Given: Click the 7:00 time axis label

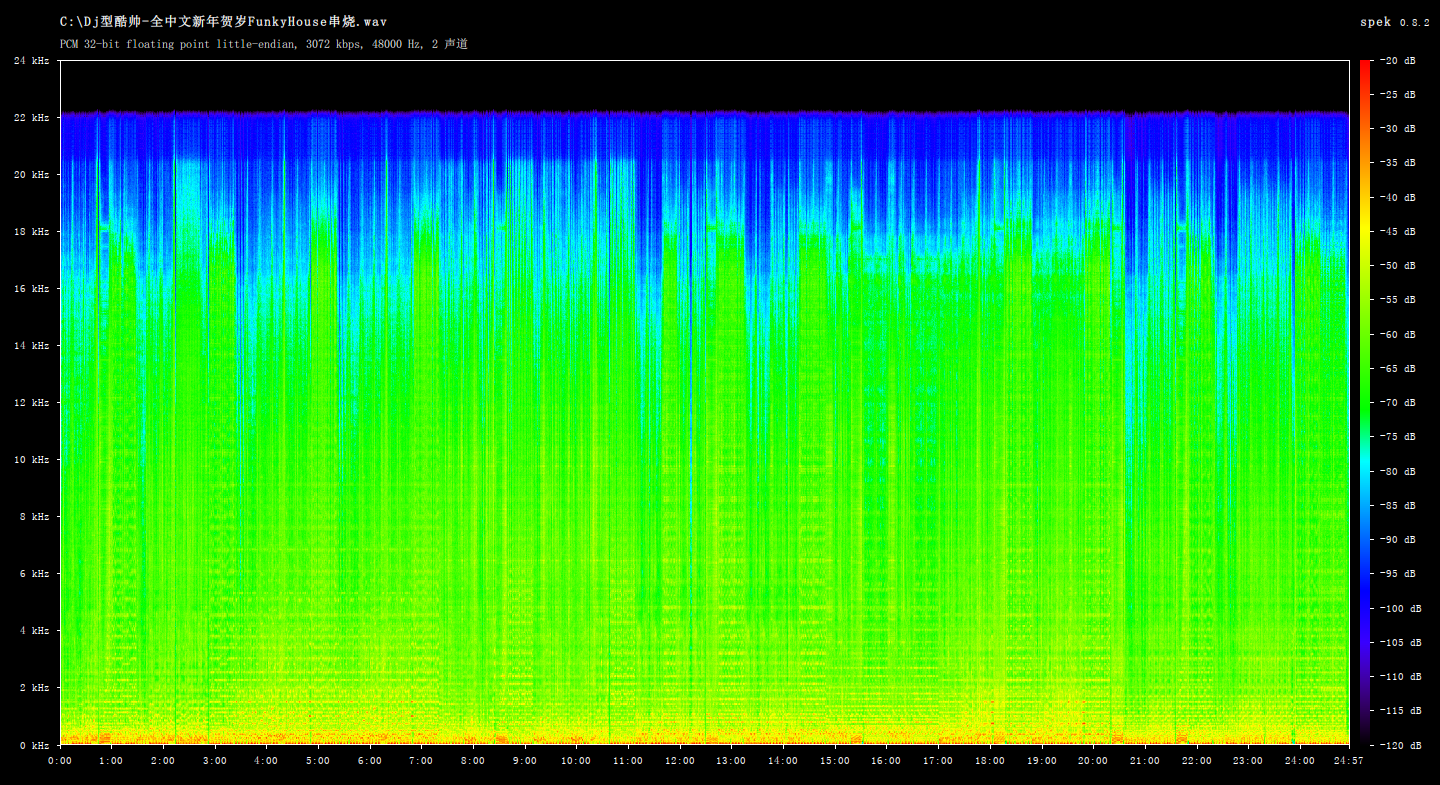Looking at the screenshot, I should (422, 761).
